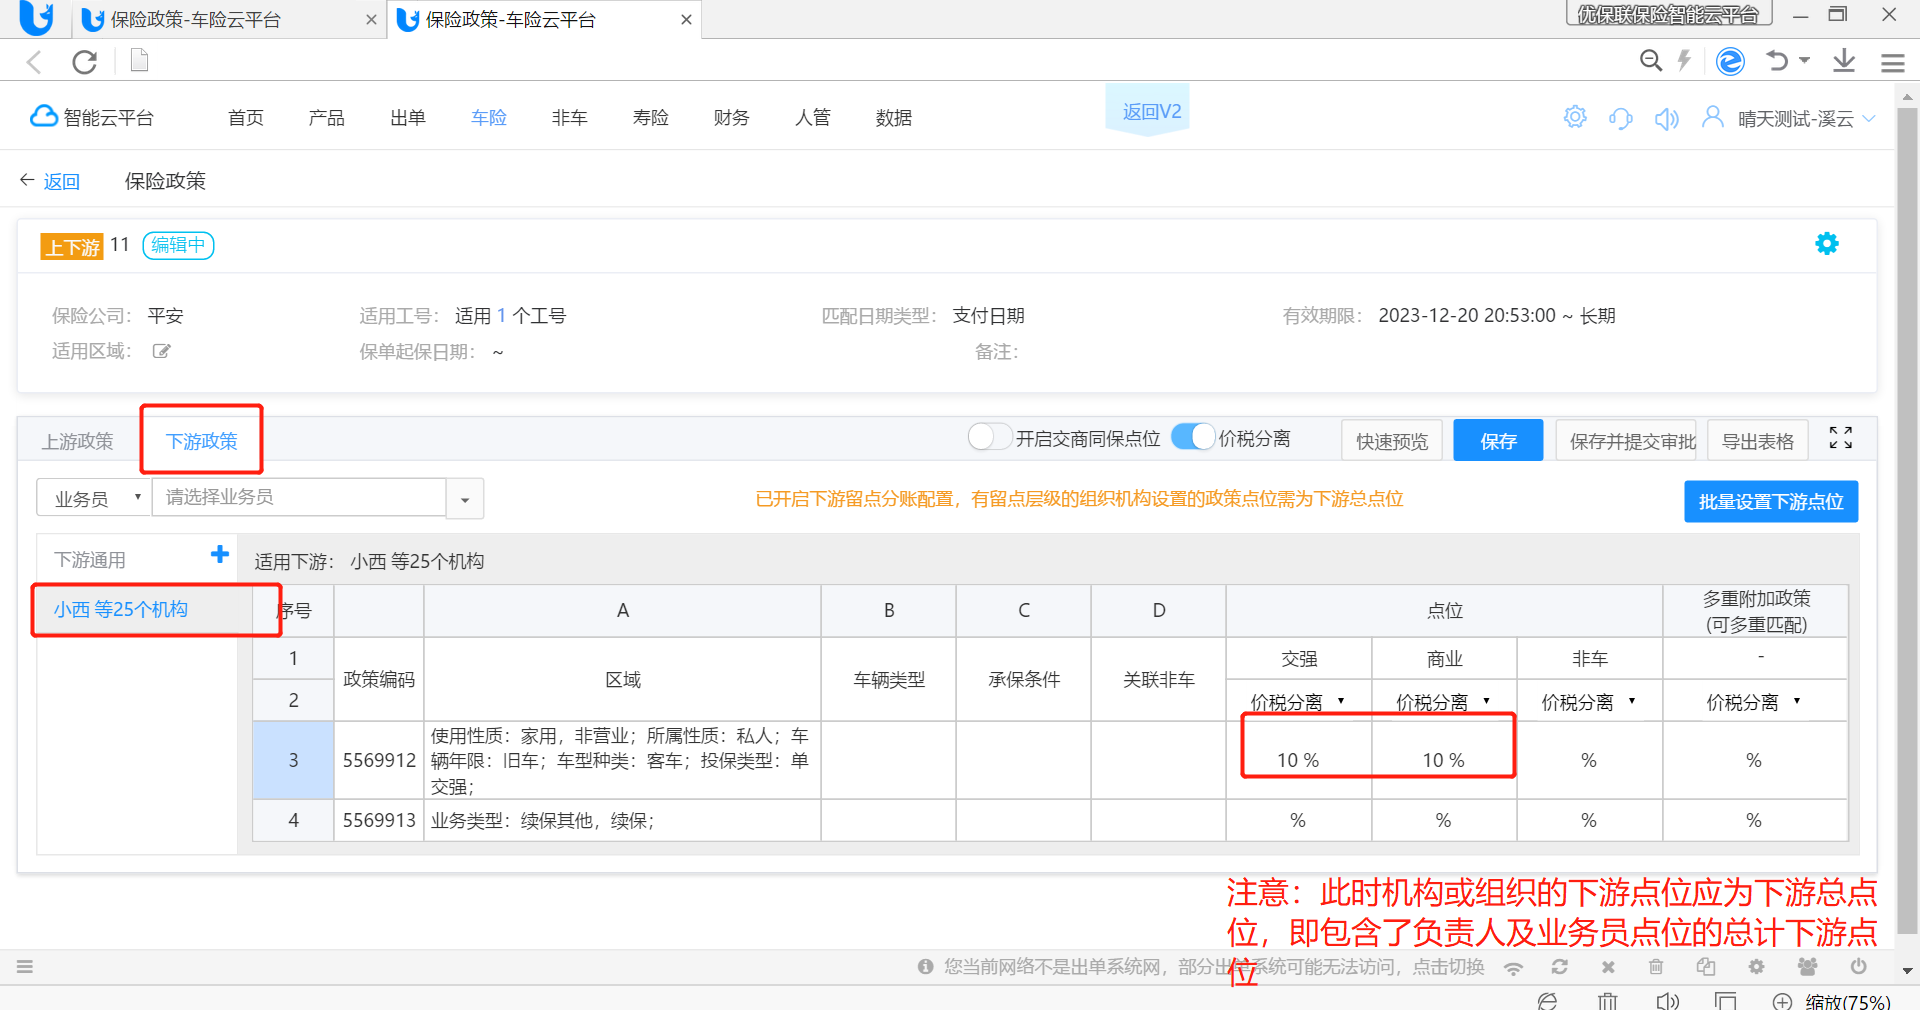
Task: Open the downloads icon in toolbar
Action: (1844, 61)
